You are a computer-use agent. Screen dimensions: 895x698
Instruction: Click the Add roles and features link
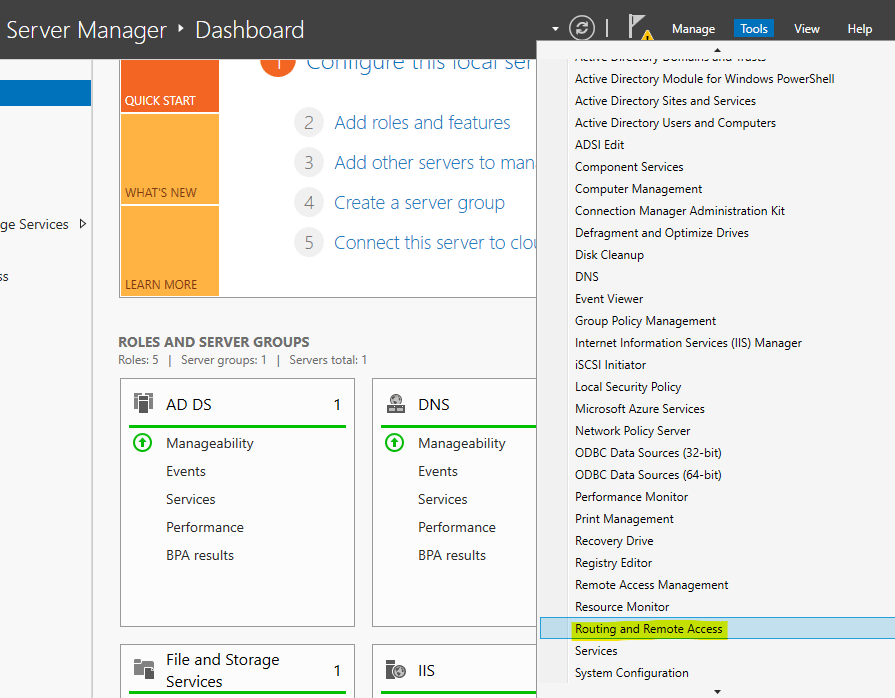click(422, 123)
